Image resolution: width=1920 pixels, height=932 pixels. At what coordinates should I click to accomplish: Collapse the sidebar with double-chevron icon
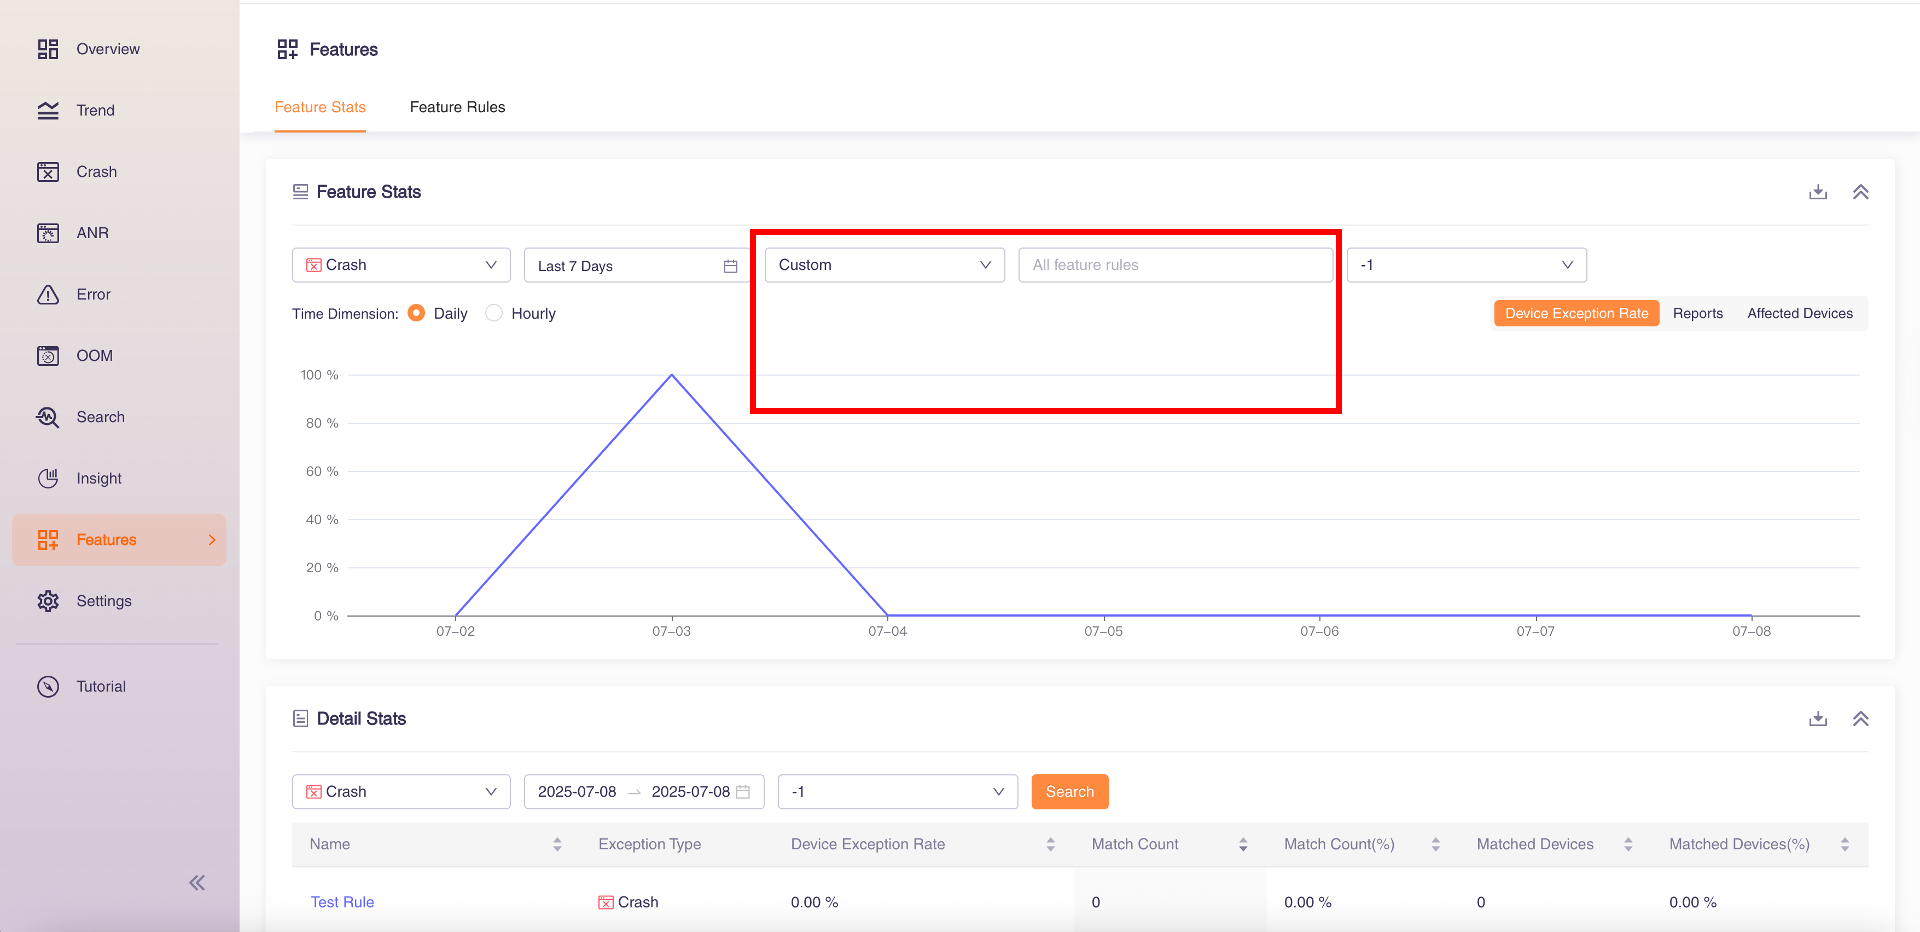(x=197, y=882)
